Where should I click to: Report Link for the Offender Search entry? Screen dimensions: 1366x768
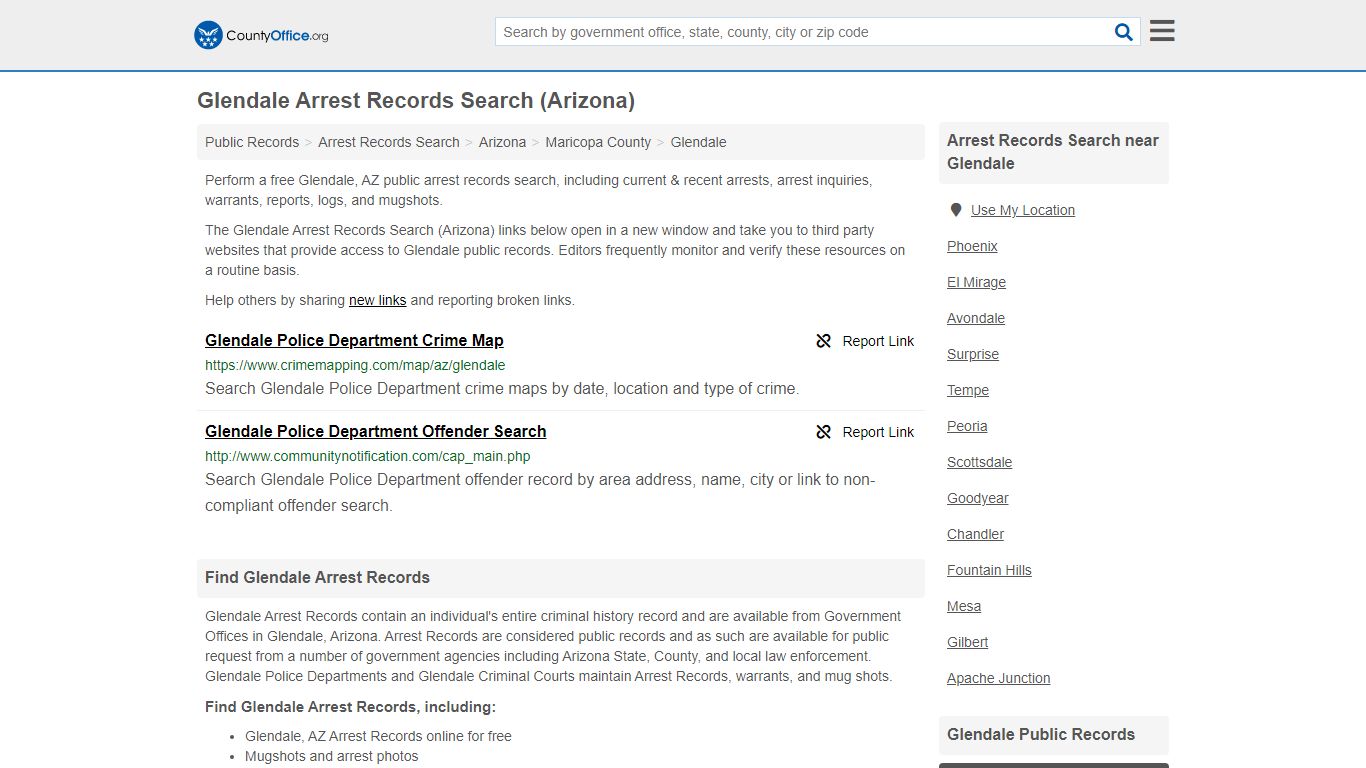click(x=878, y=432)
